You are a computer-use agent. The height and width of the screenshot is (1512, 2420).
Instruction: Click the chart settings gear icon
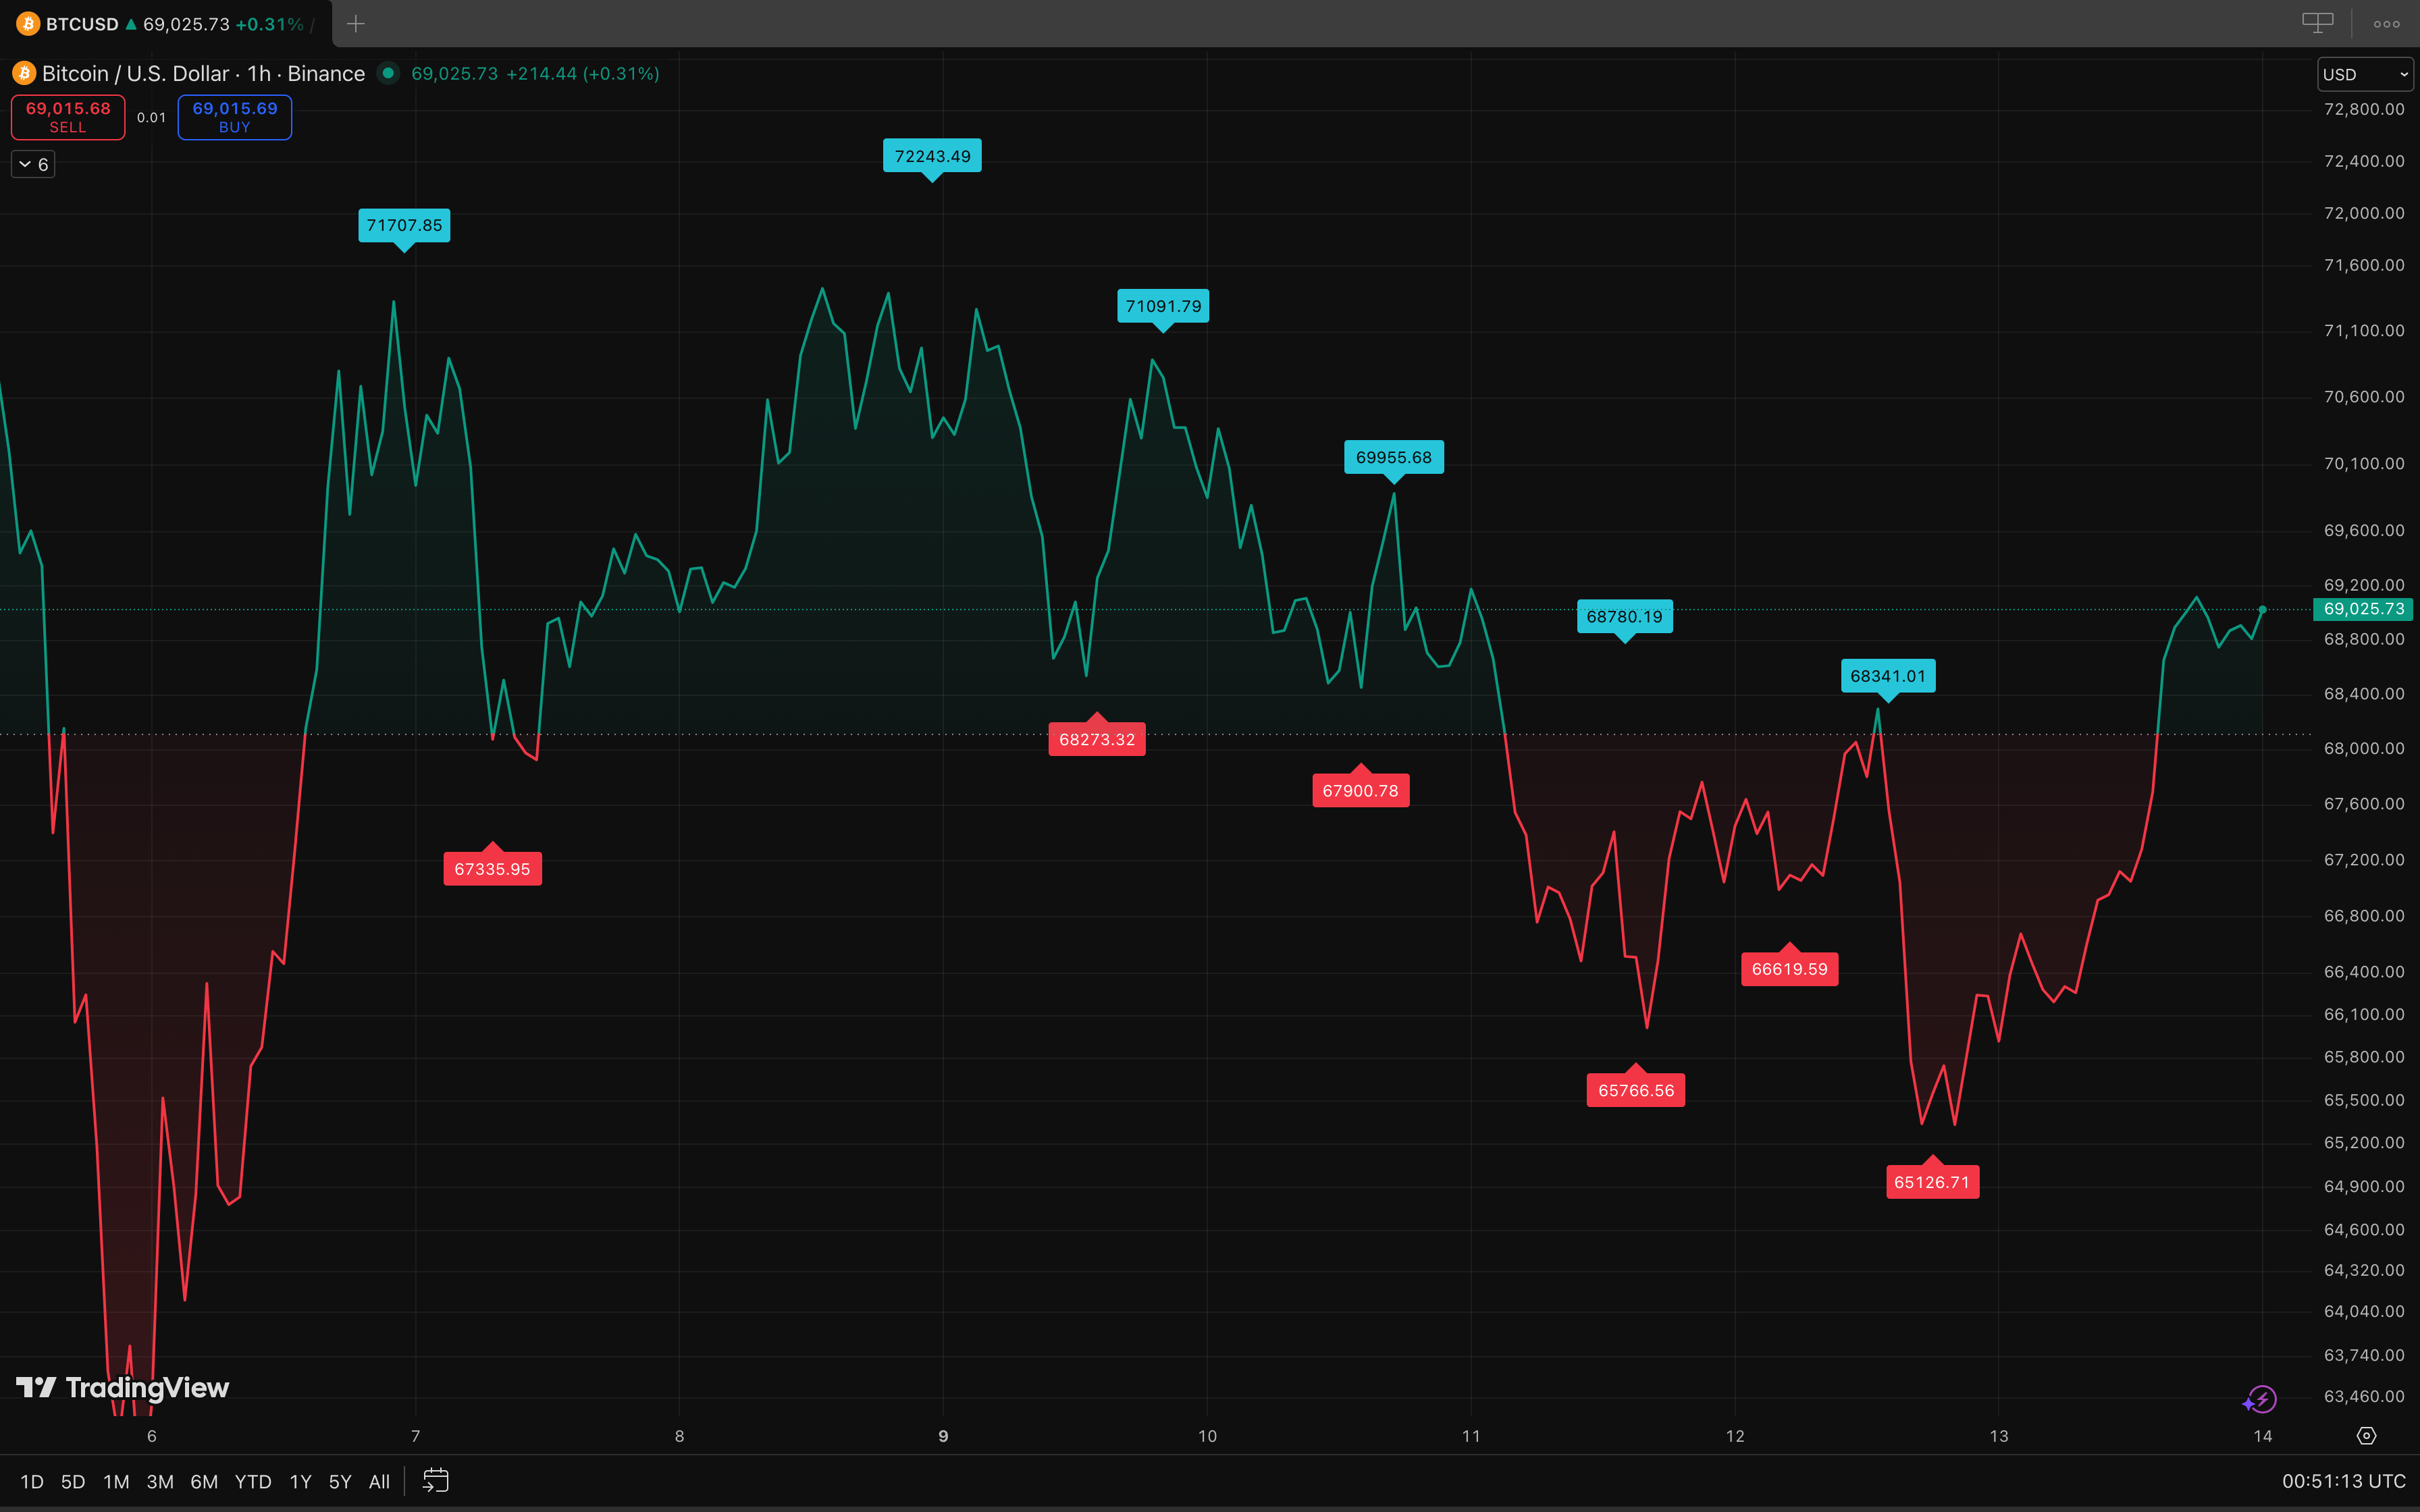tap(2366, 1436)
